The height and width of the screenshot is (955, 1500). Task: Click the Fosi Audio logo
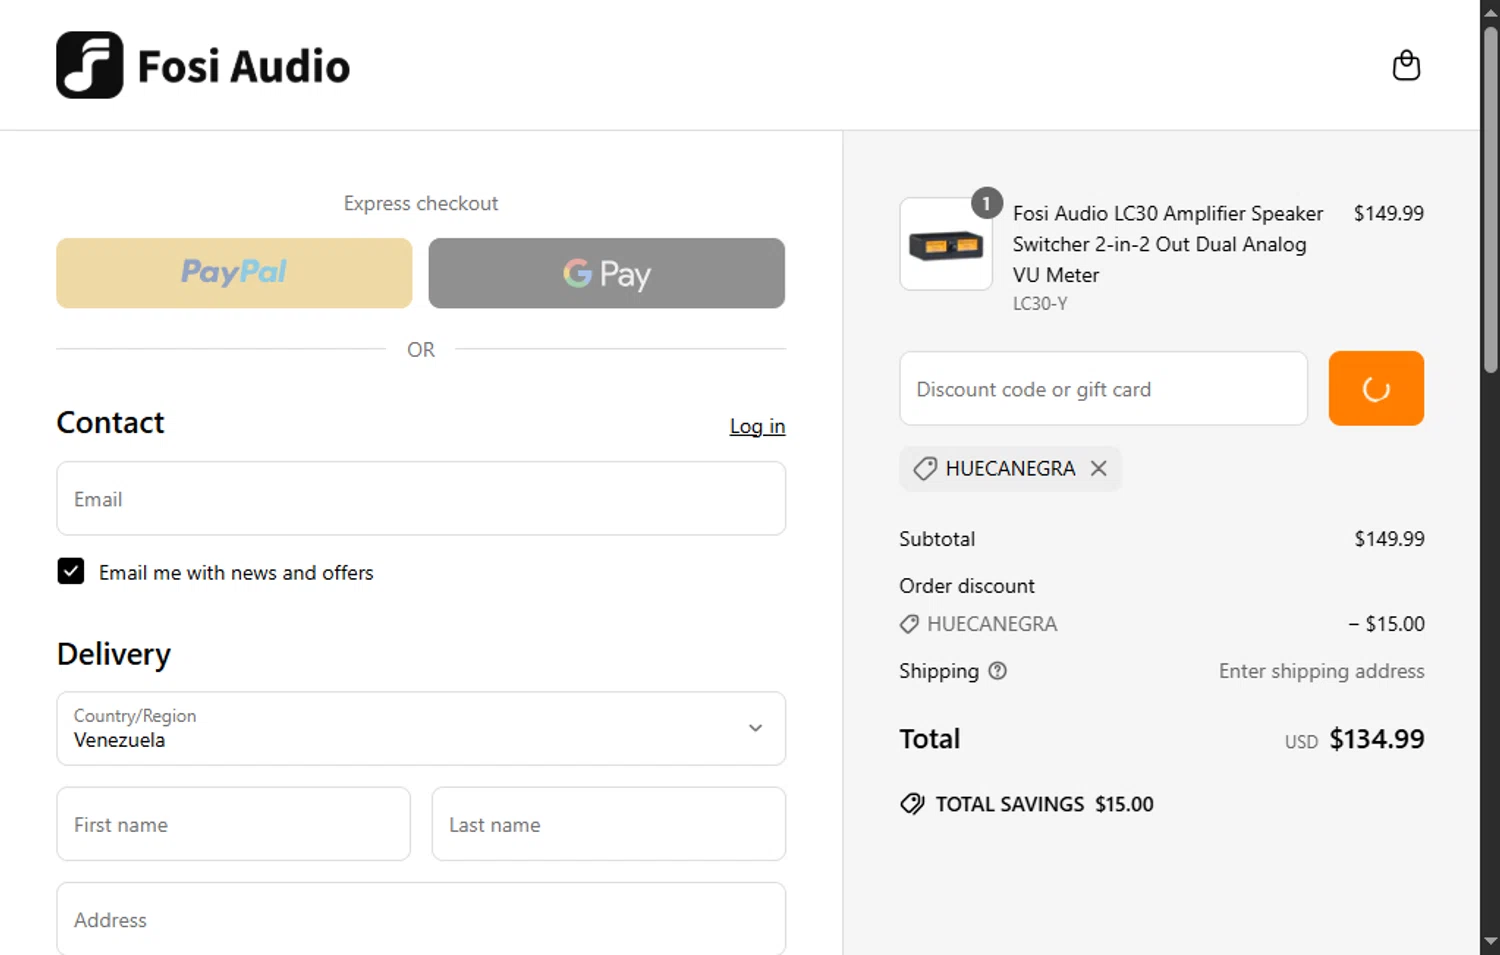tap(203, 65)
